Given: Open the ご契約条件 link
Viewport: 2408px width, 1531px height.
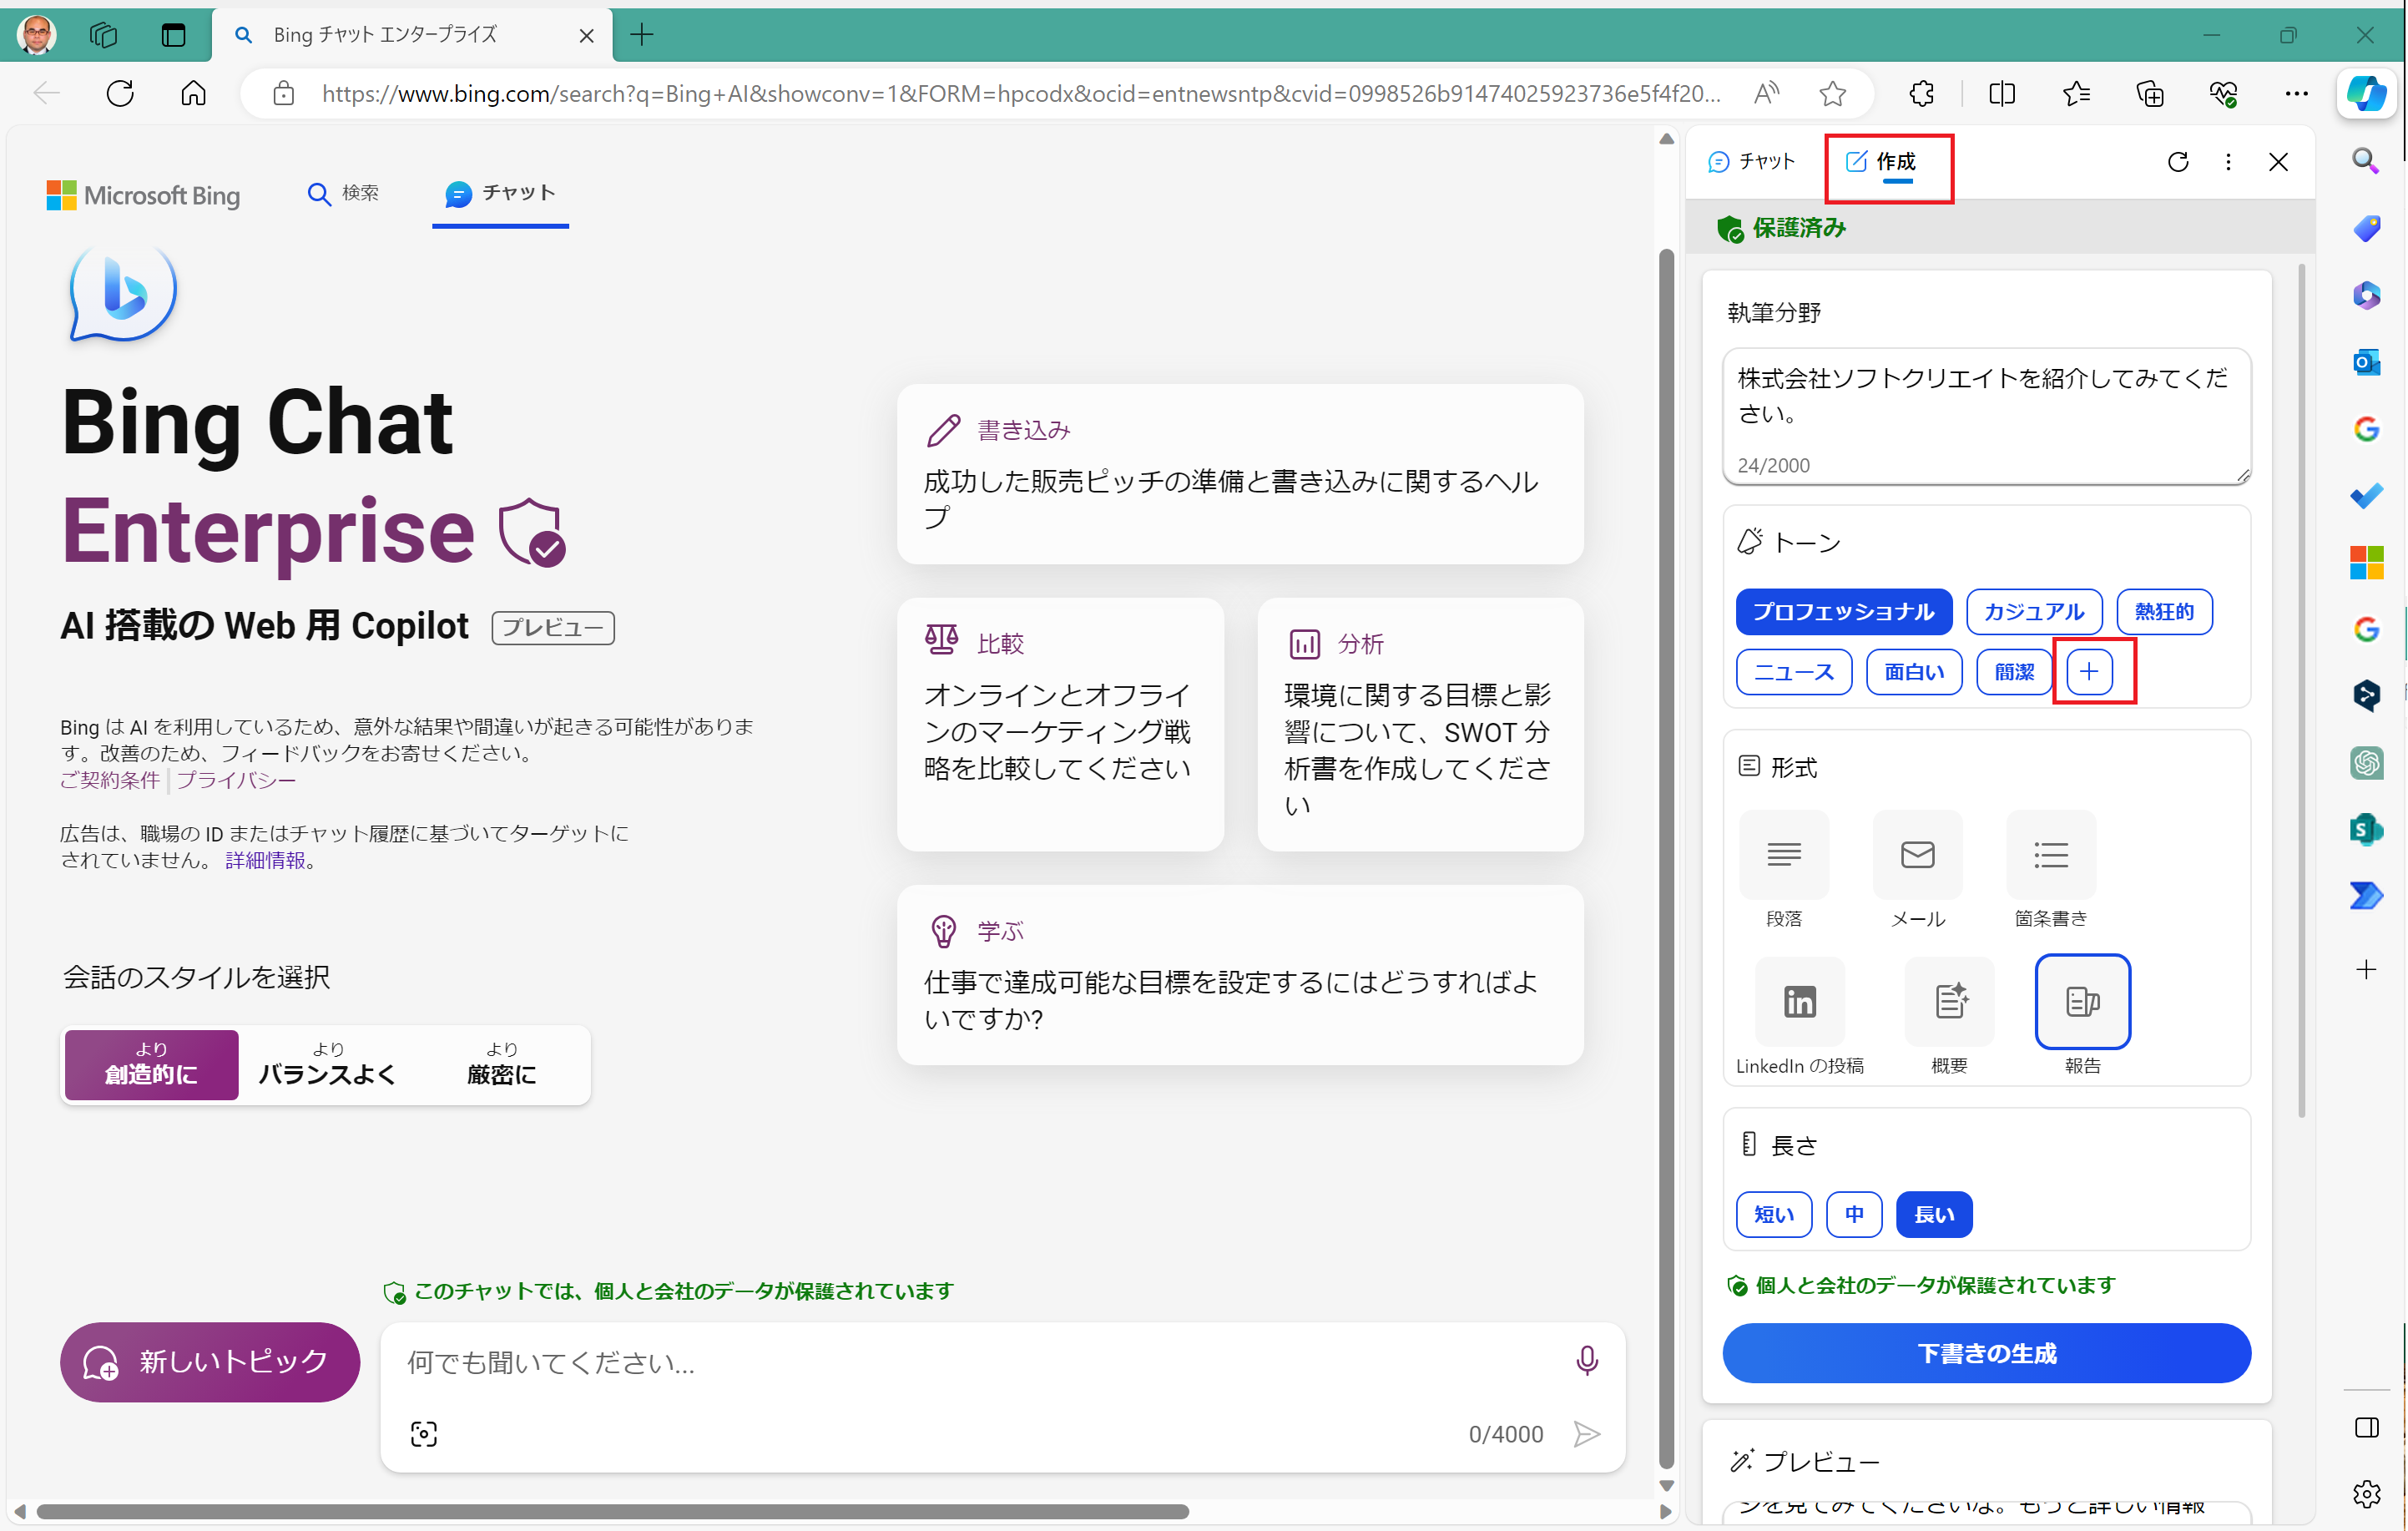Looking at the screenshot, I should pos(110,781).
